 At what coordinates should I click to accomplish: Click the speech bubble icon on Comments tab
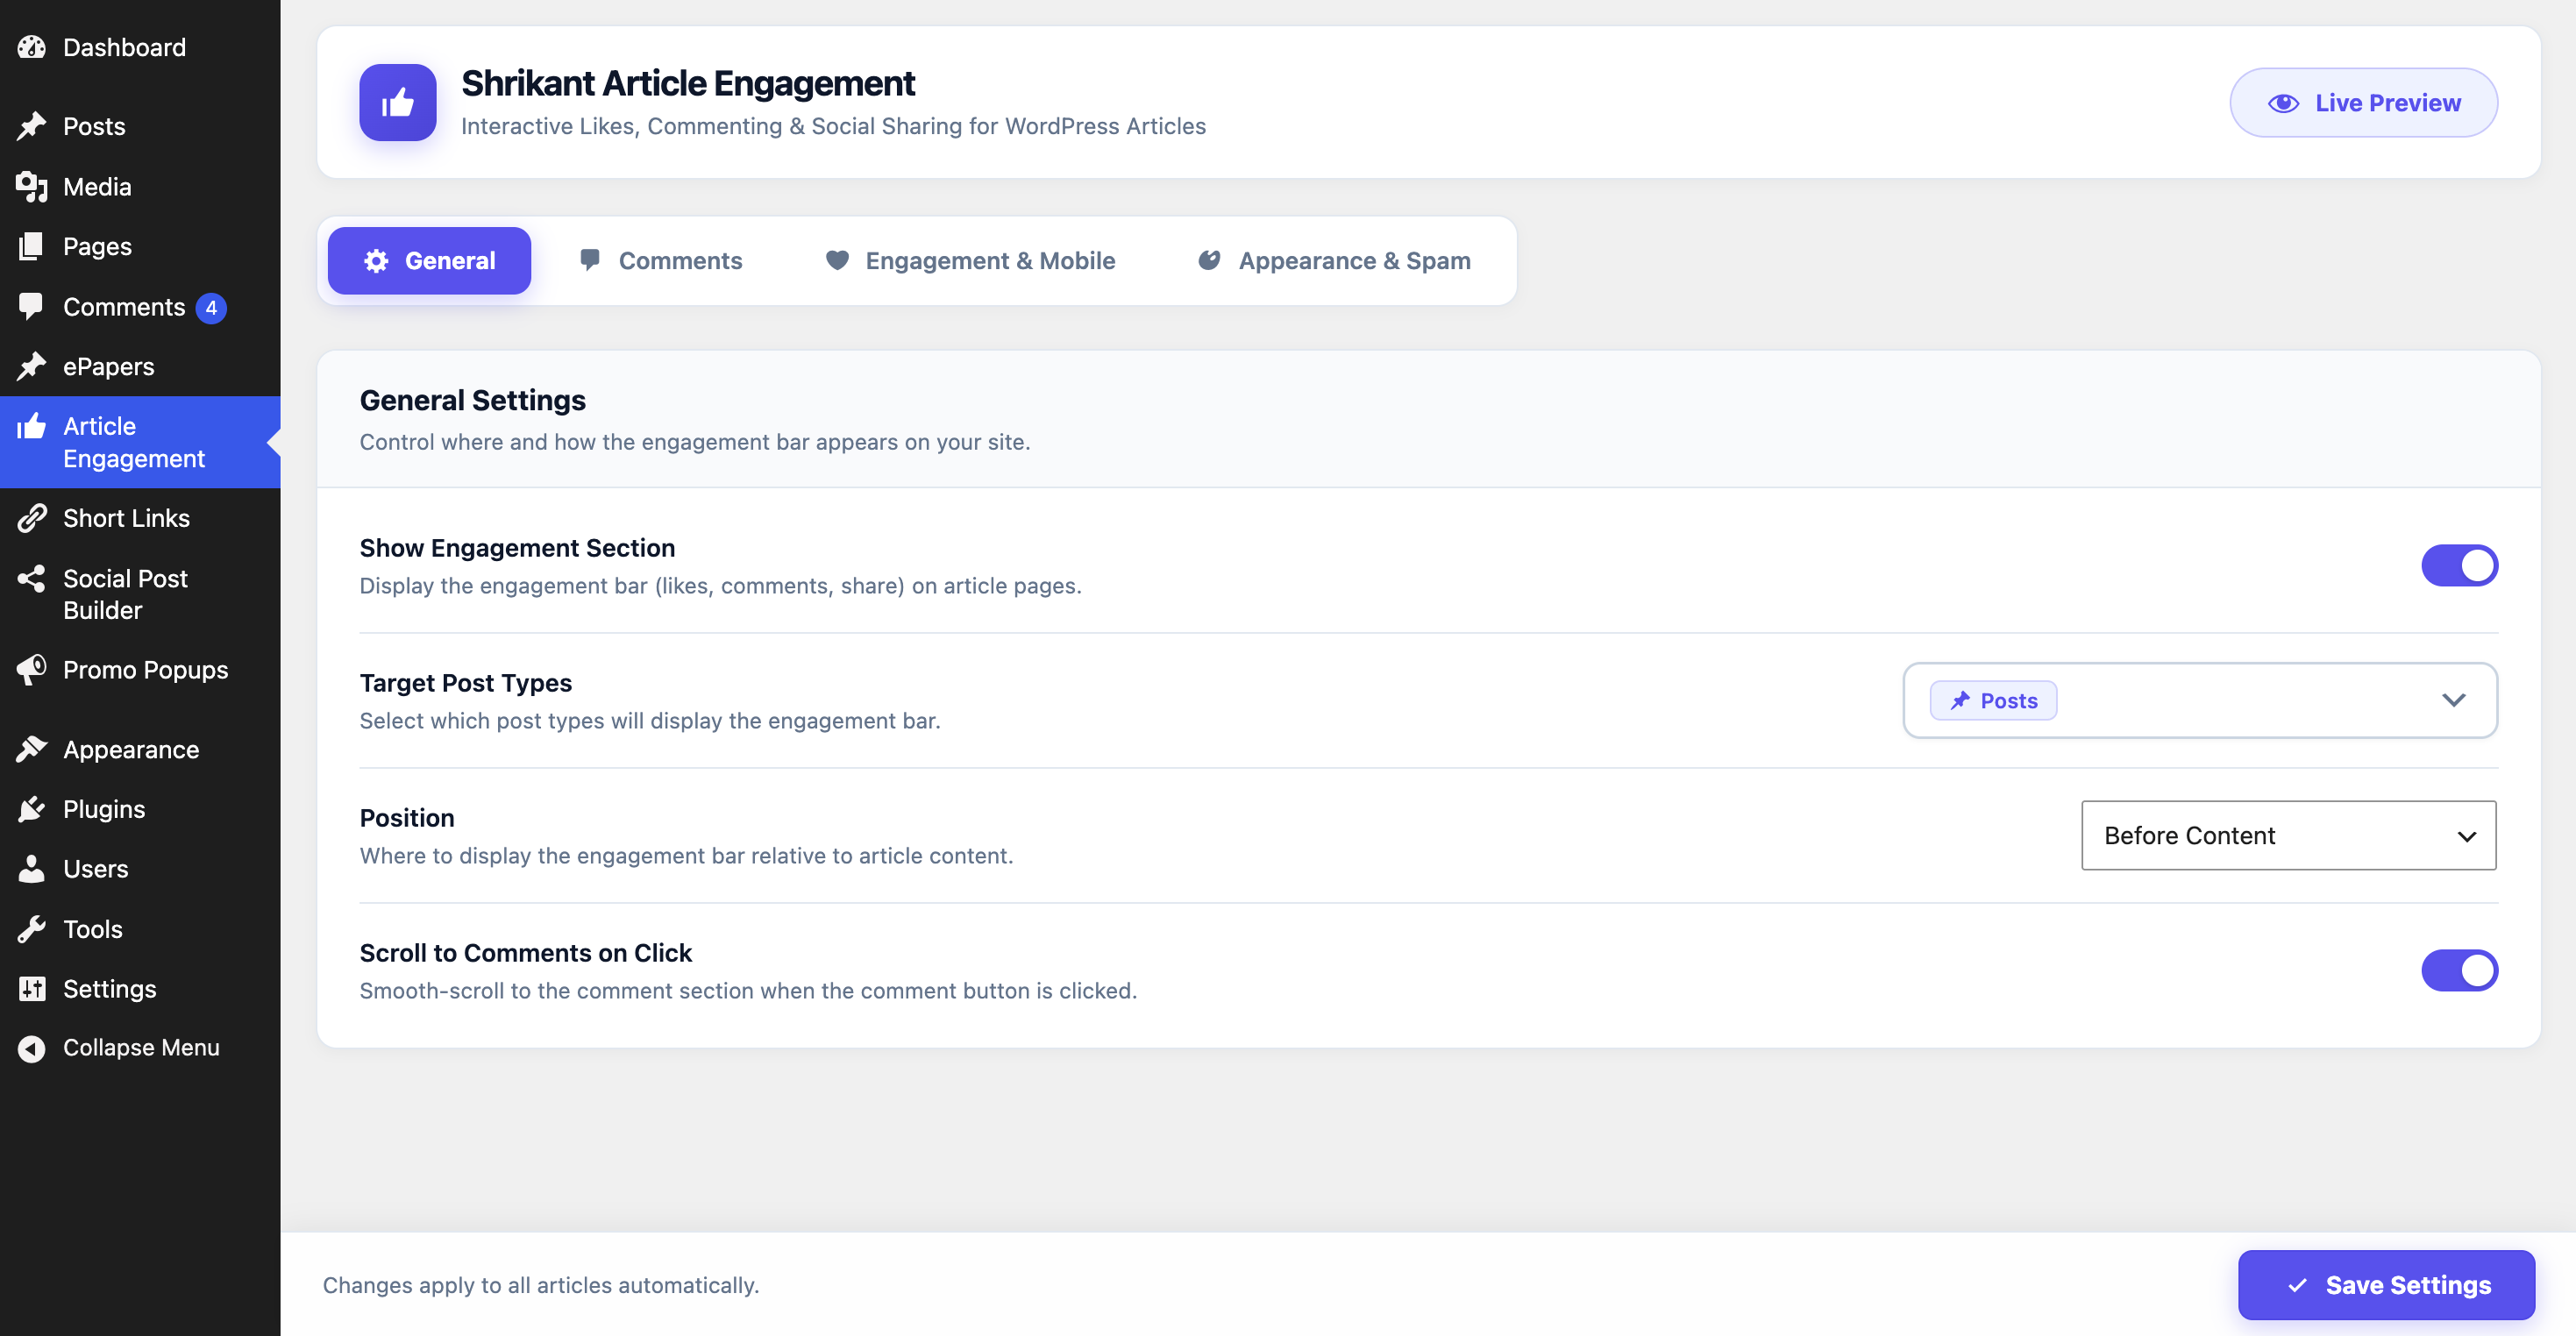click(590, 260)
